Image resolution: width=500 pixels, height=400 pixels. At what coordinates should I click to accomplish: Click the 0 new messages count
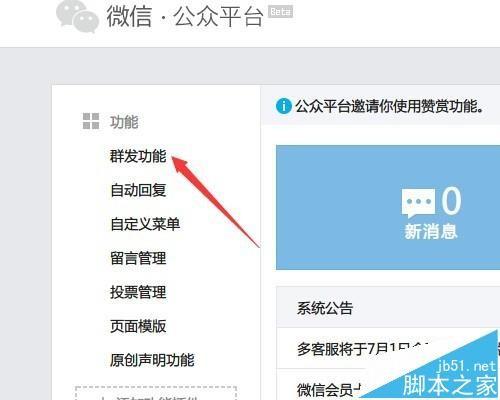pos(452,200)
